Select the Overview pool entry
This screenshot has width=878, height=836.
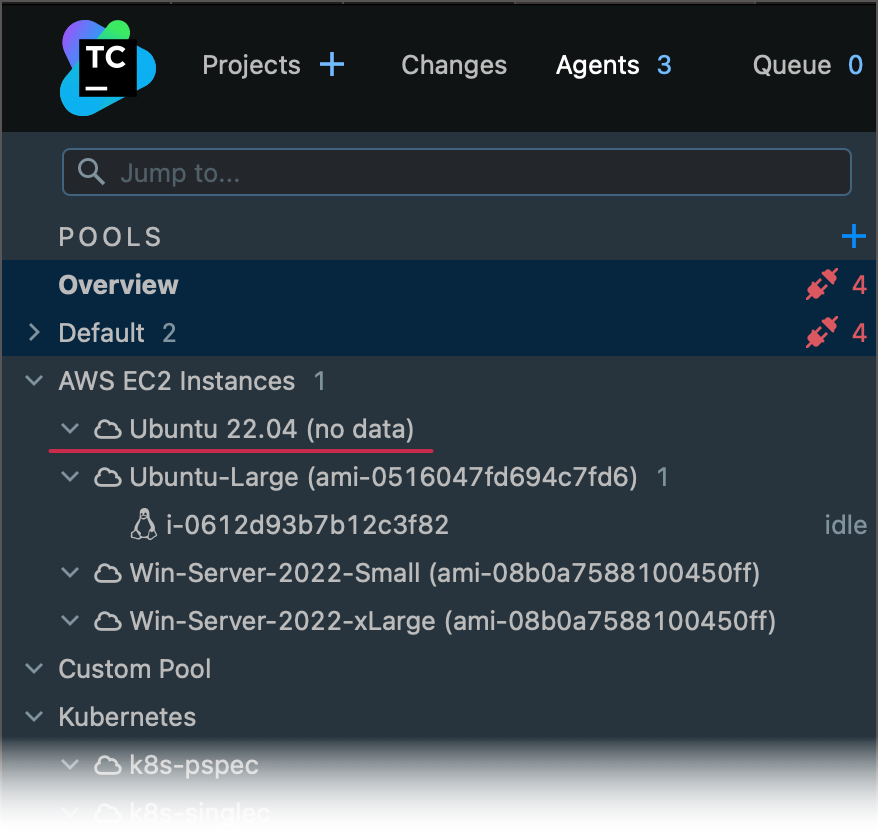coord(118,284)
